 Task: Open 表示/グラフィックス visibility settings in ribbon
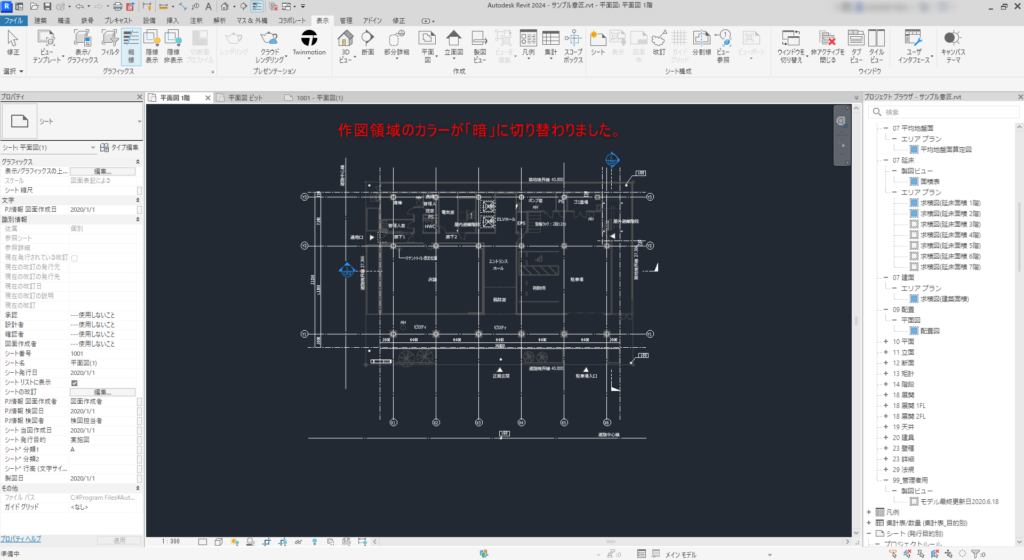click(82, 46)
